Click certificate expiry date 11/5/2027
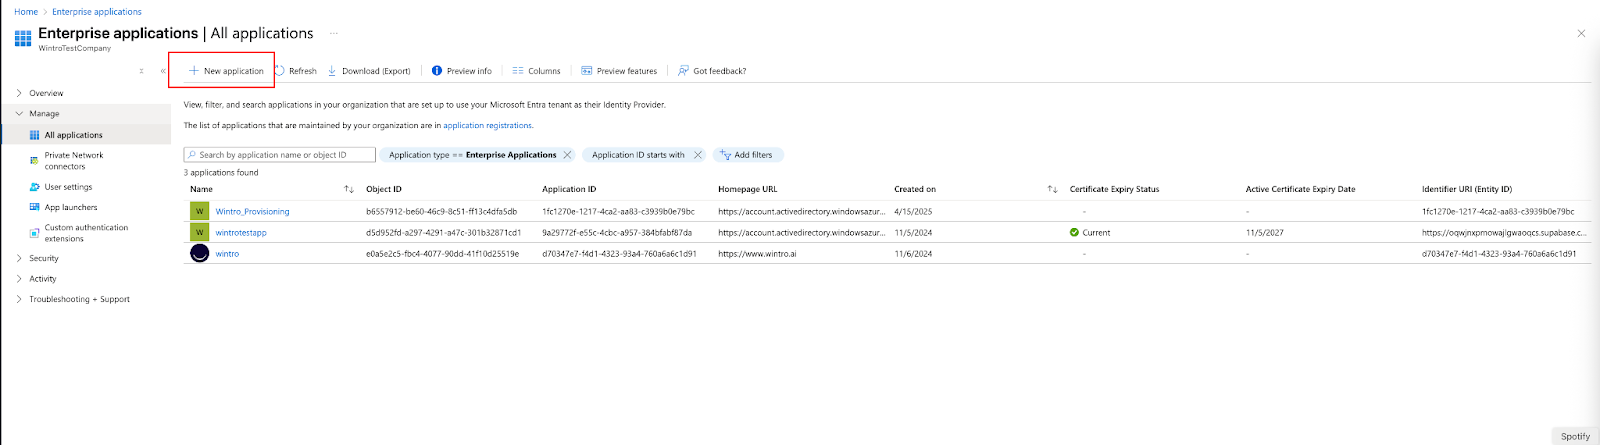This screenshot has width=1600, height=445. coord(1265,233)
